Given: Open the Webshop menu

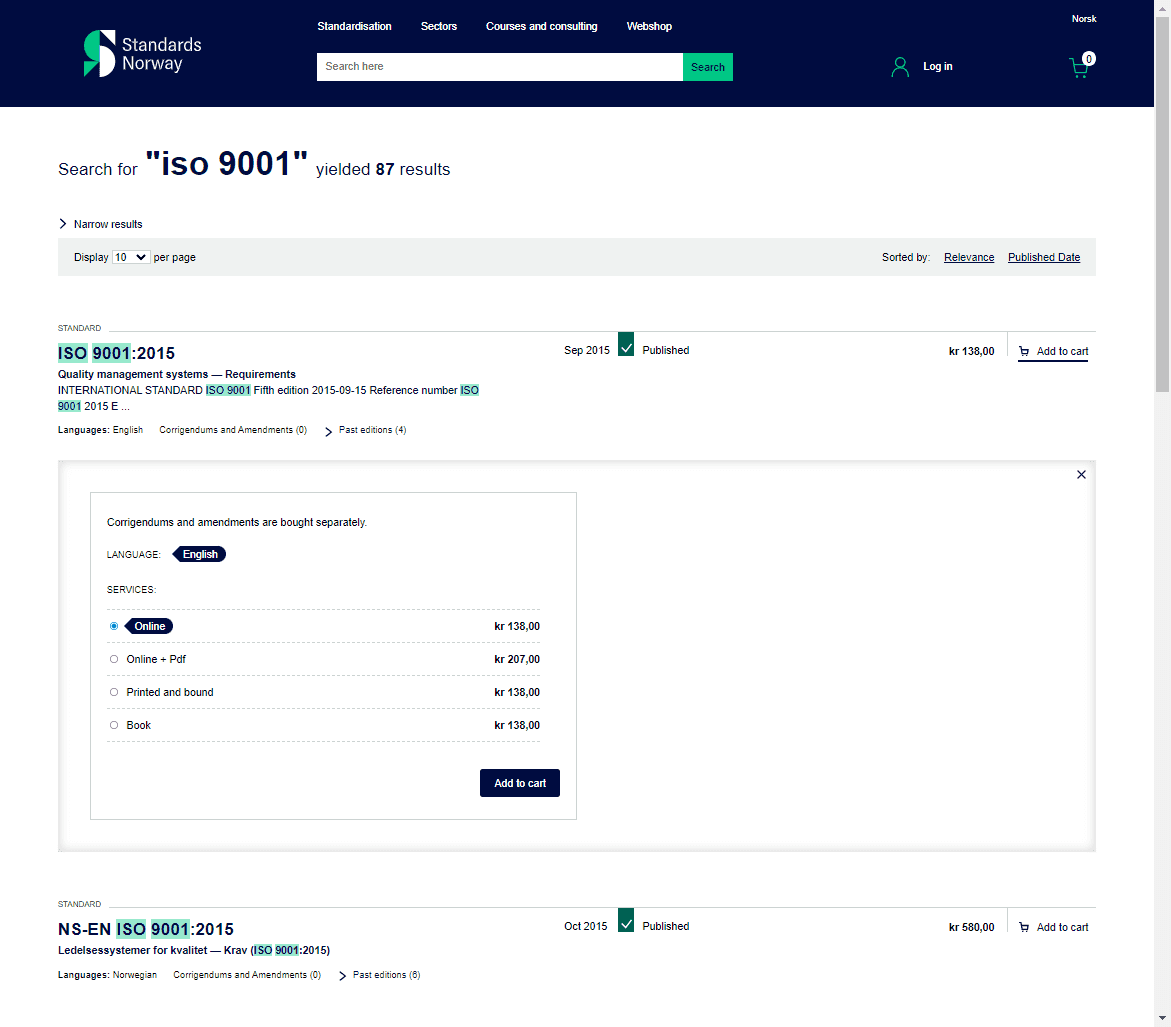Looking at the screenshot, I should [x=649, y=26].
